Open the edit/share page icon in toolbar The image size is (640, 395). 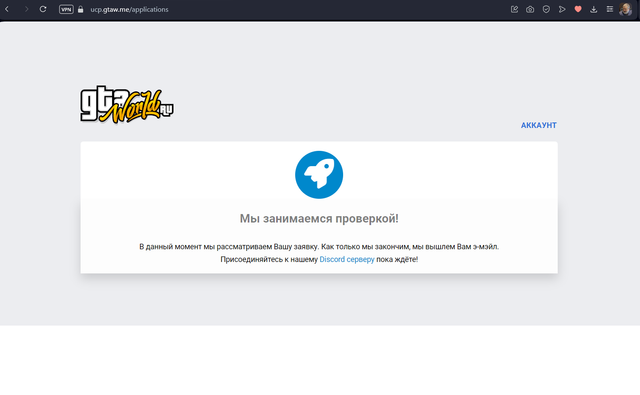[514, 9]
